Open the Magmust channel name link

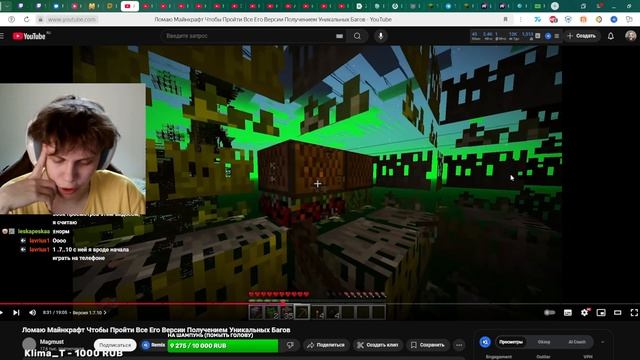tap(52, 342)
